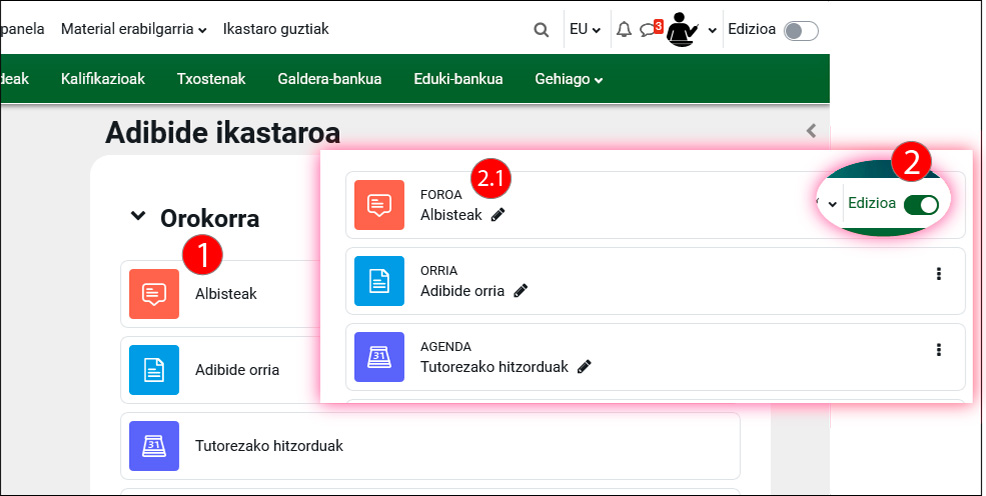Screen dimensions: 986x496
Task: Turn off the green Edizioa toggle
Action: 921,204
